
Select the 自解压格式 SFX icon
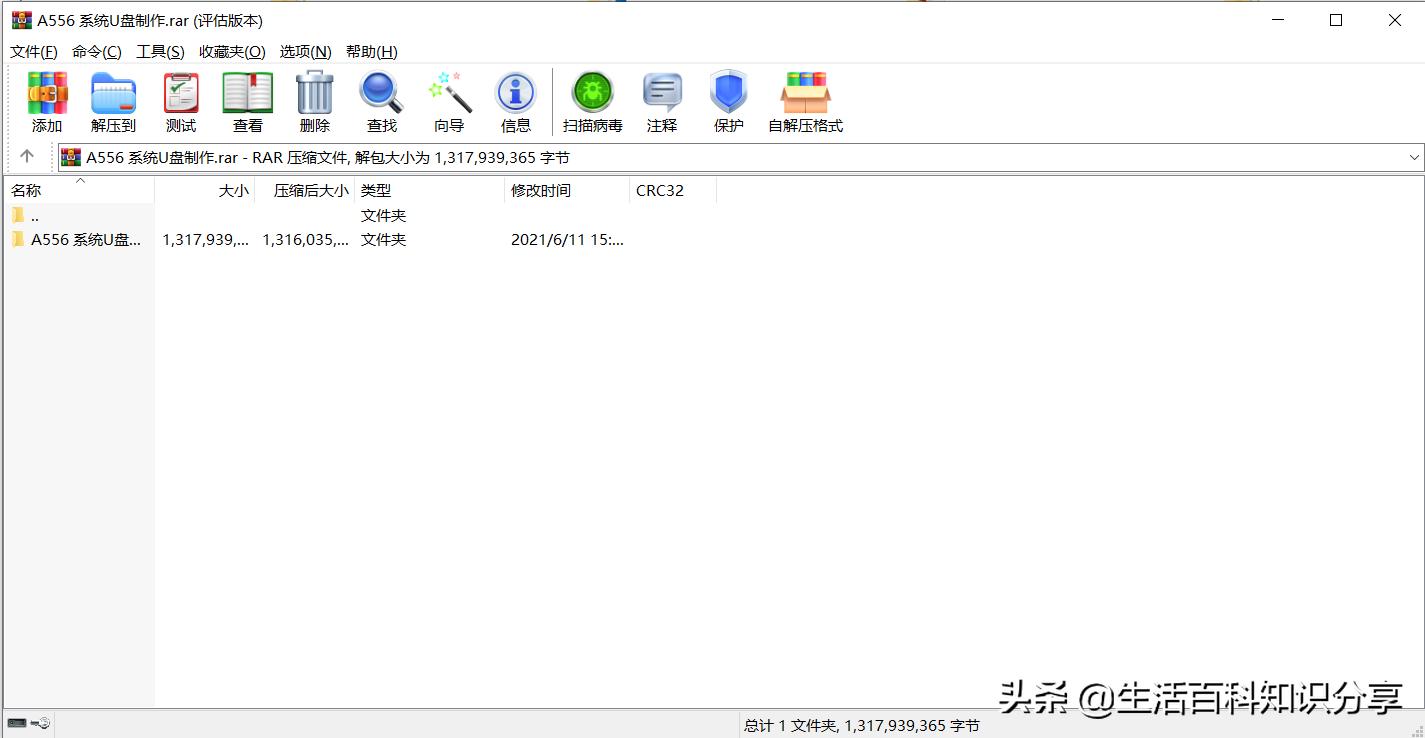(x=805, y=100)
